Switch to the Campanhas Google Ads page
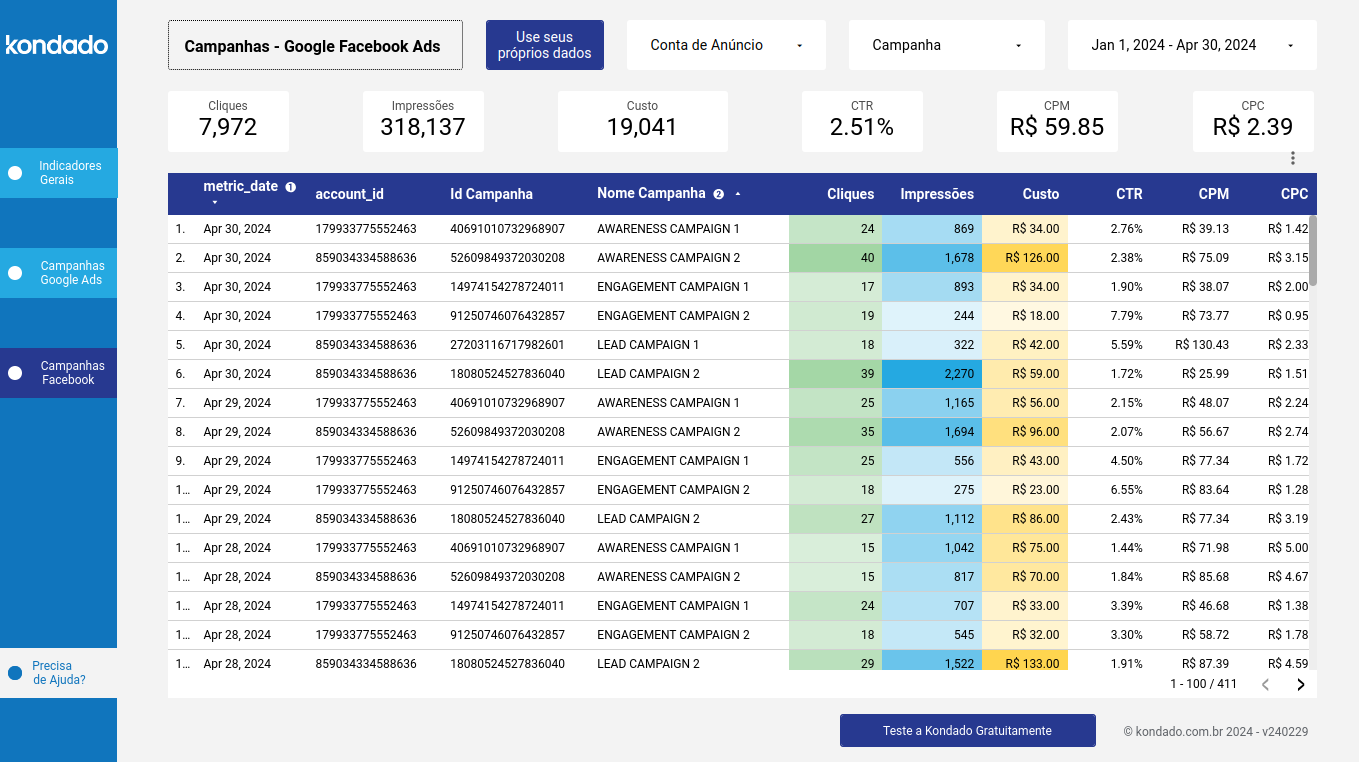The width and height of the screenshot is (1359, 762). [x=72, y=272]
